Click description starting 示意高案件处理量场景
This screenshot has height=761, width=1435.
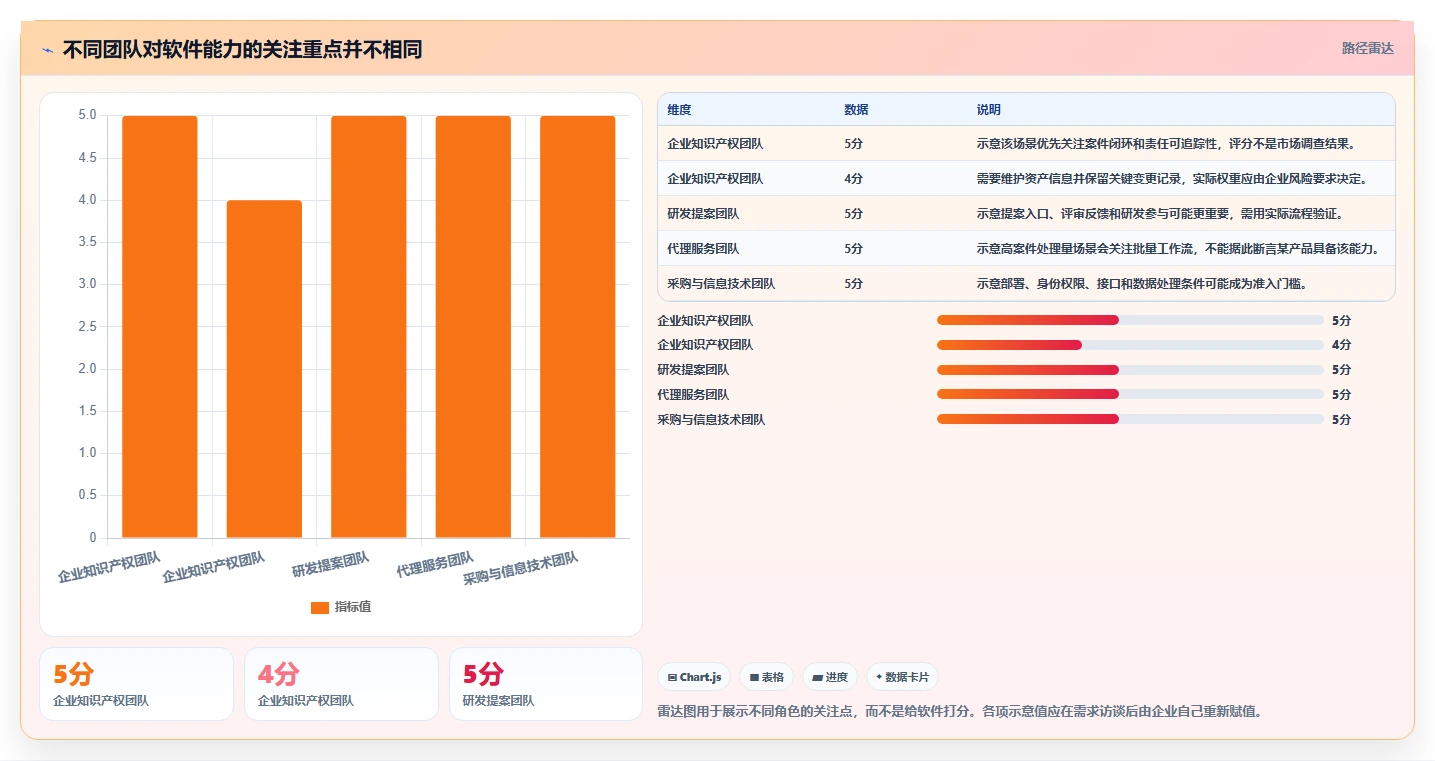point(1178,249)
